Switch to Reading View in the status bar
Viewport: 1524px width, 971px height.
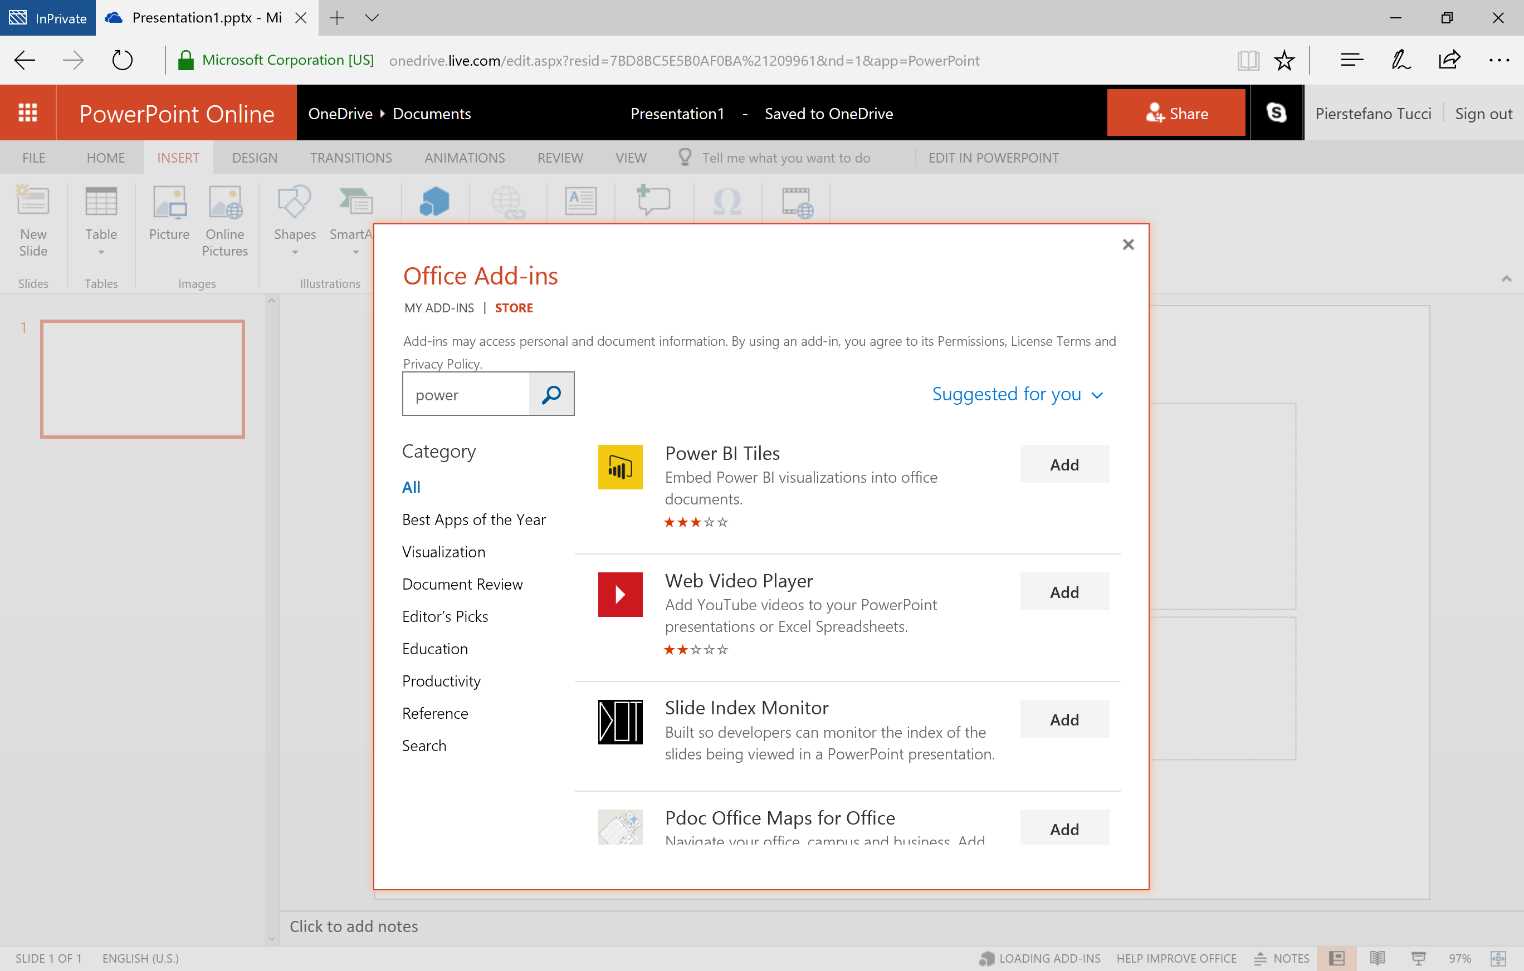point(1377,958)
